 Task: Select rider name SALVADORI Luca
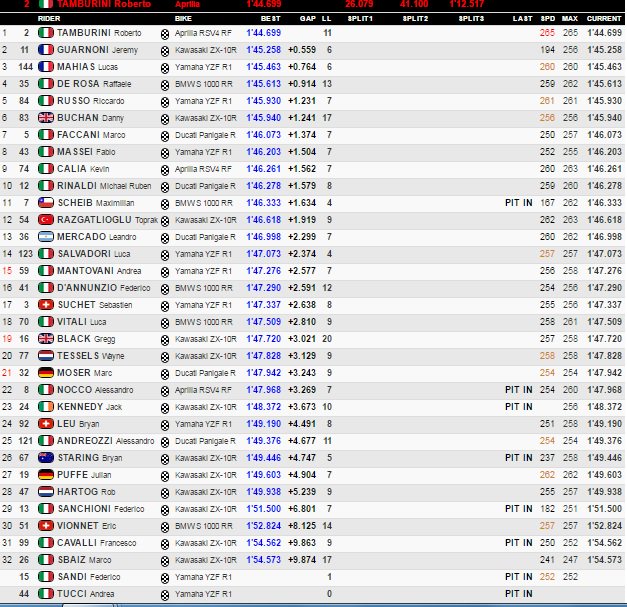[94, 254]
